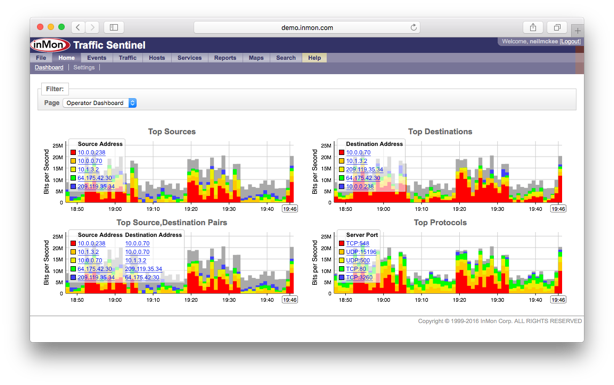Click the 19:46 marker on Top Sources chart

290,209
